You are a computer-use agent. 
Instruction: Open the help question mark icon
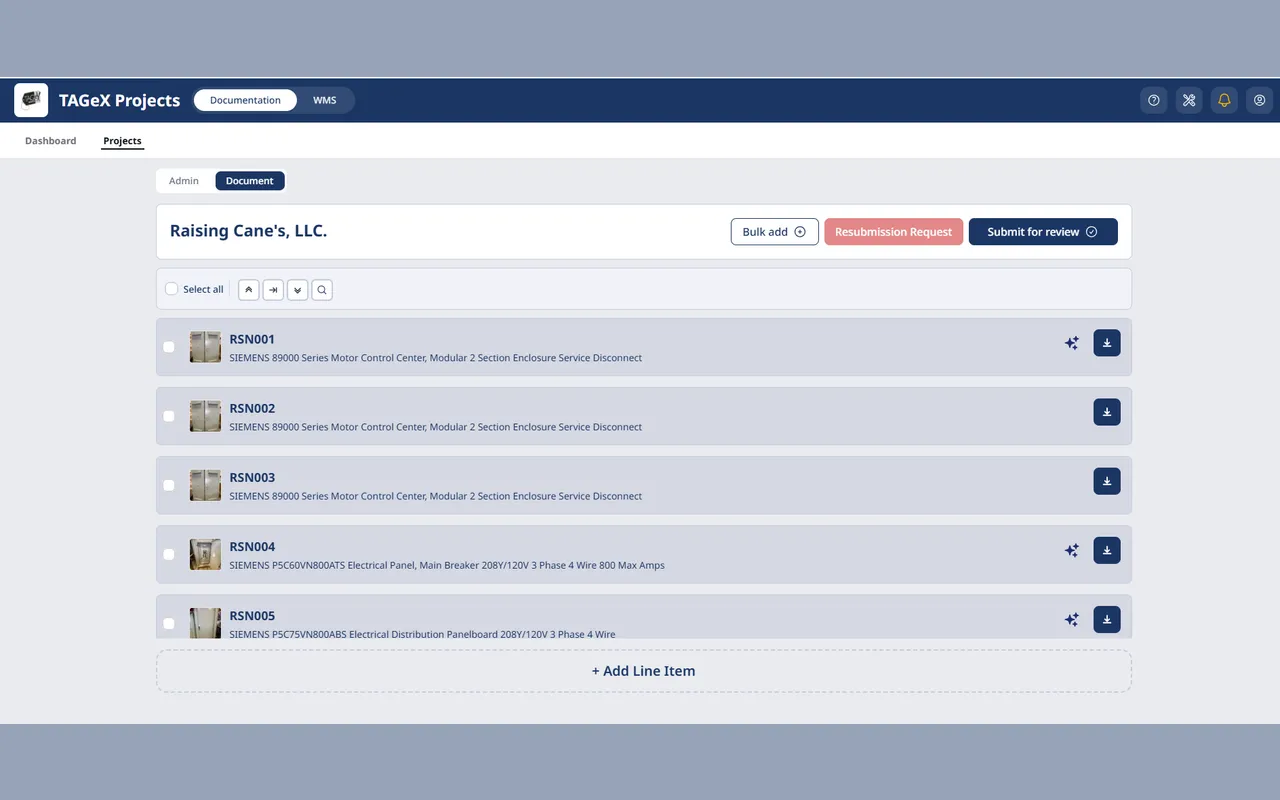coord(1154,100)
